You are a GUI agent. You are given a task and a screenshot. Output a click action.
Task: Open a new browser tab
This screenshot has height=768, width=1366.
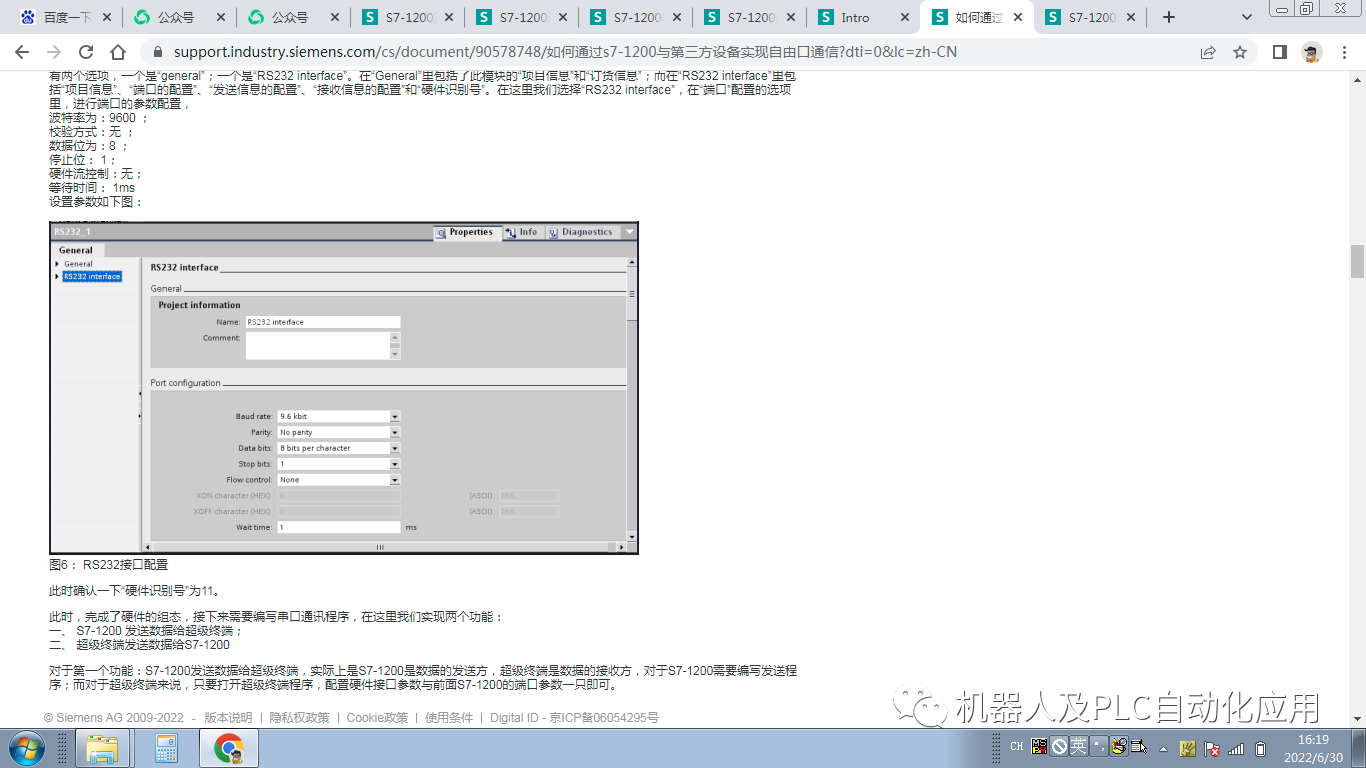[1169, 17]
